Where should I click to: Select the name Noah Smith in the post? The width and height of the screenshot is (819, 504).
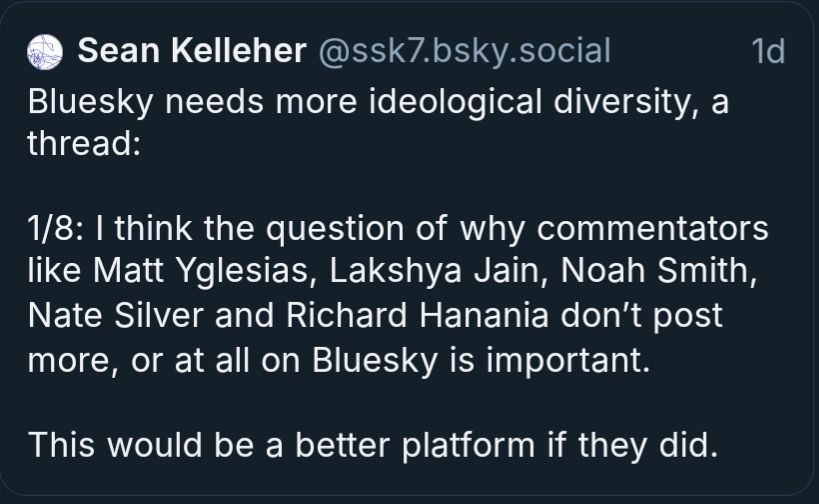[658, 271]
